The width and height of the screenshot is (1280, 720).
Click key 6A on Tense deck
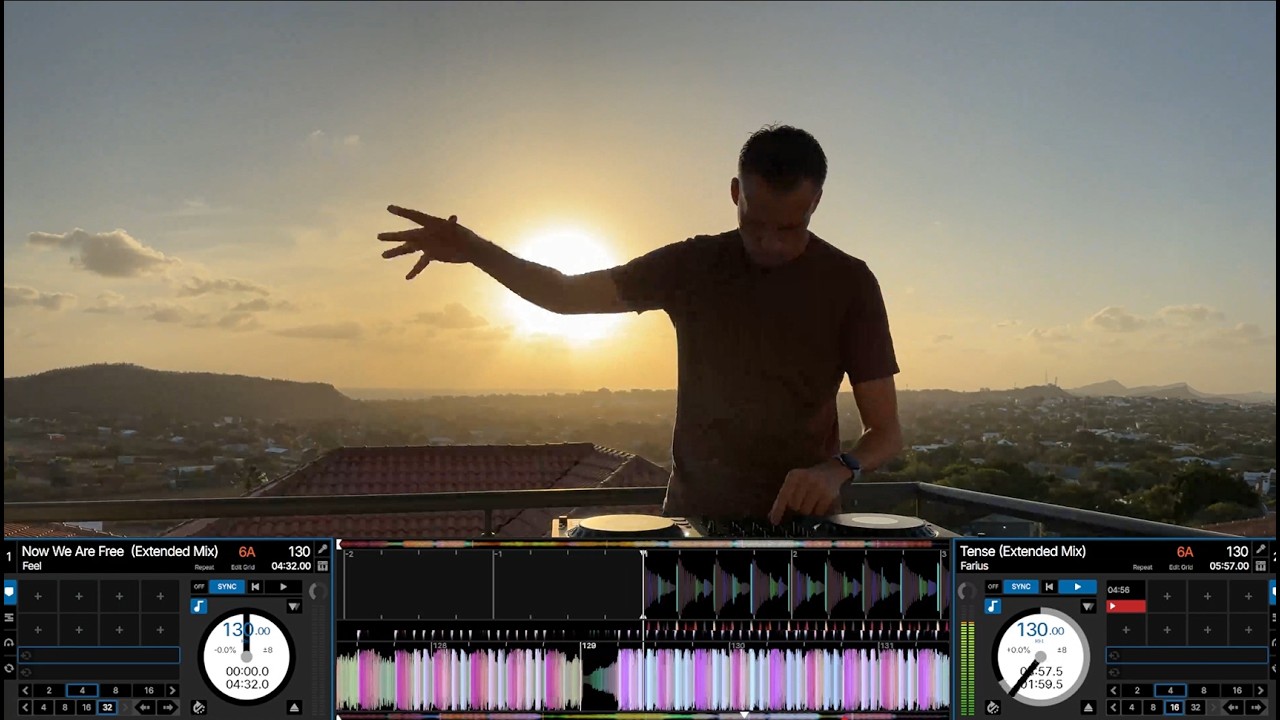(x=1185, y=552)
